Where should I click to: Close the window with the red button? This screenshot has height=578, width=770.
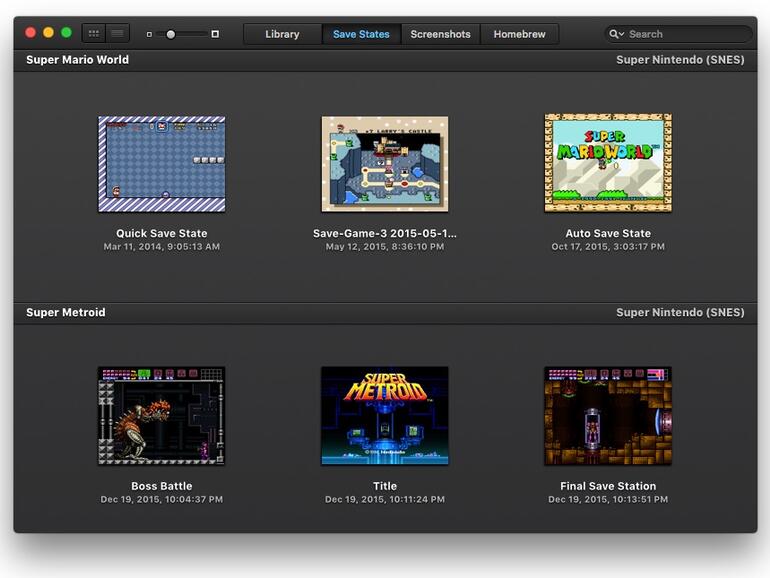coord(30,32)
